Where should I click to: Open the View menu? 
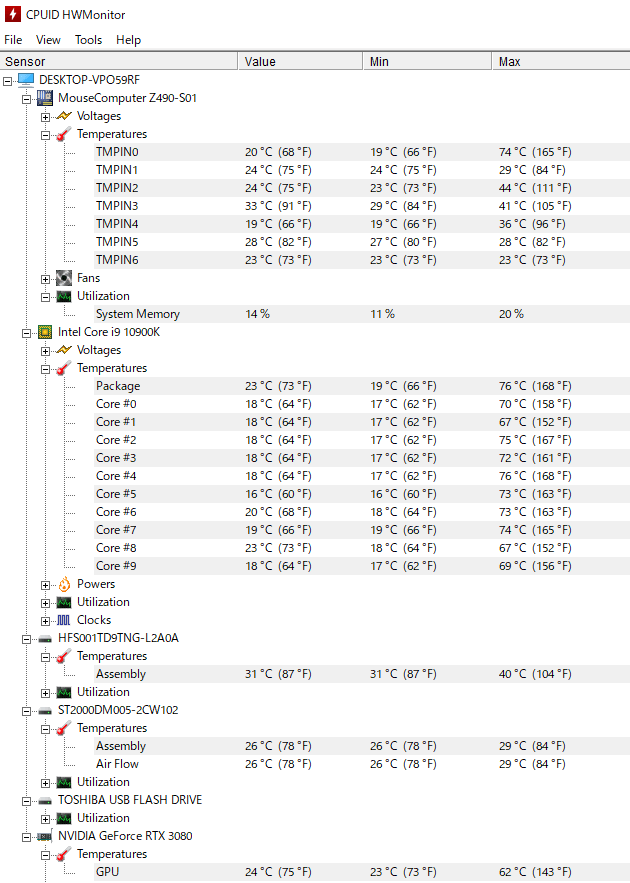click(48, 40)
